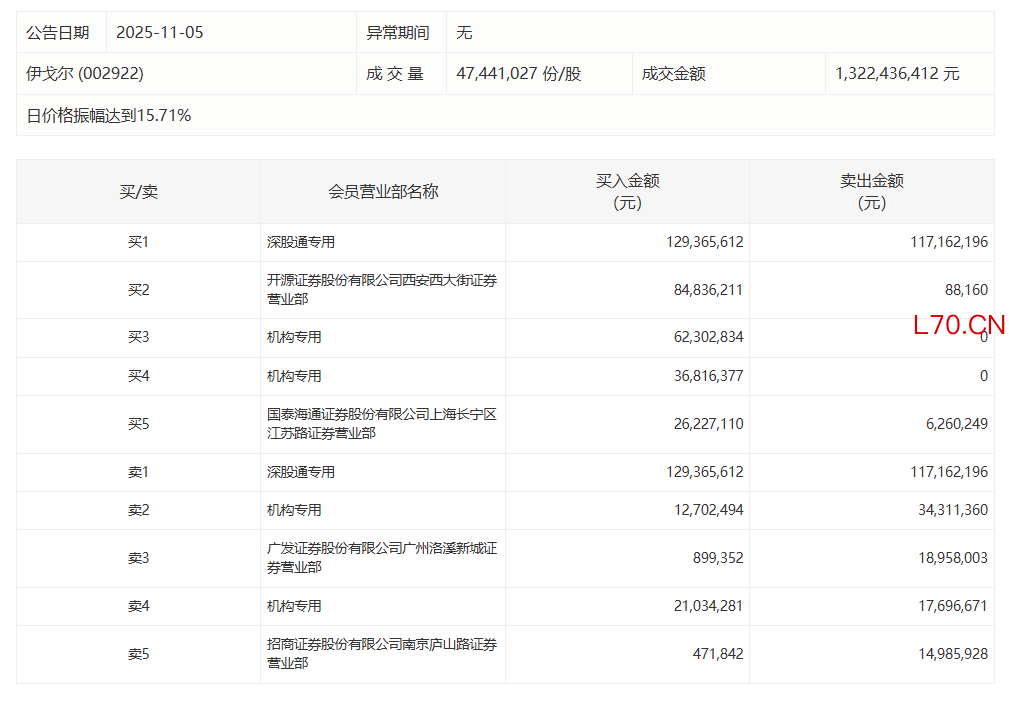Image resolution: width=1009 pixels, height=710 pixels.
Task: Click the 买/卖 column header
Action: [138, 192]
